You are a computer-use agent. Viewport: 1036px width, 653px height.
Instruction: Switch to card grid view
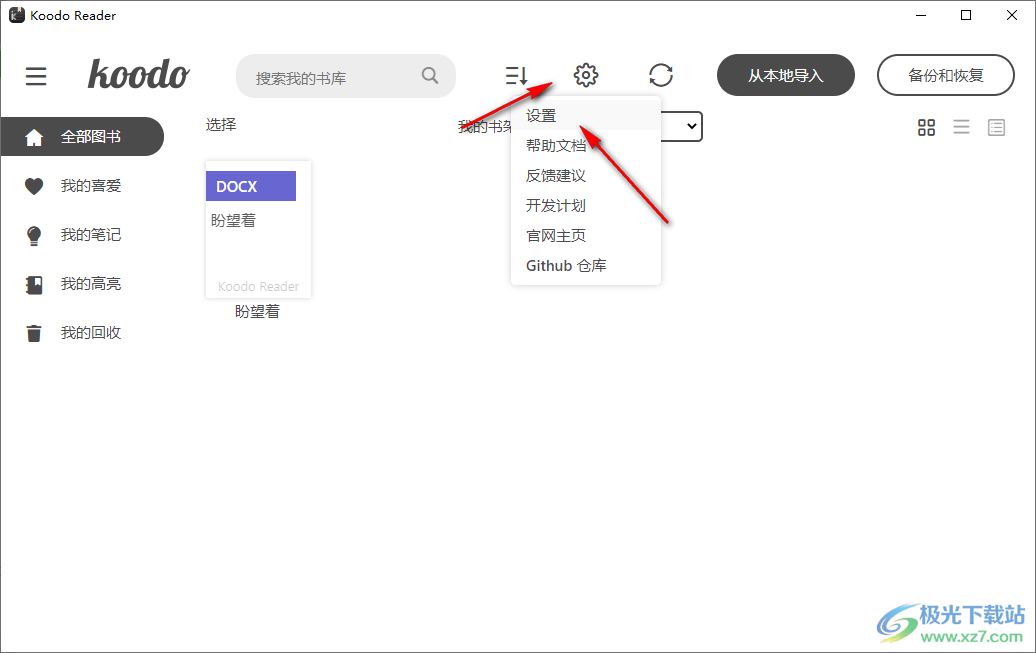click(x=926, y=127)
